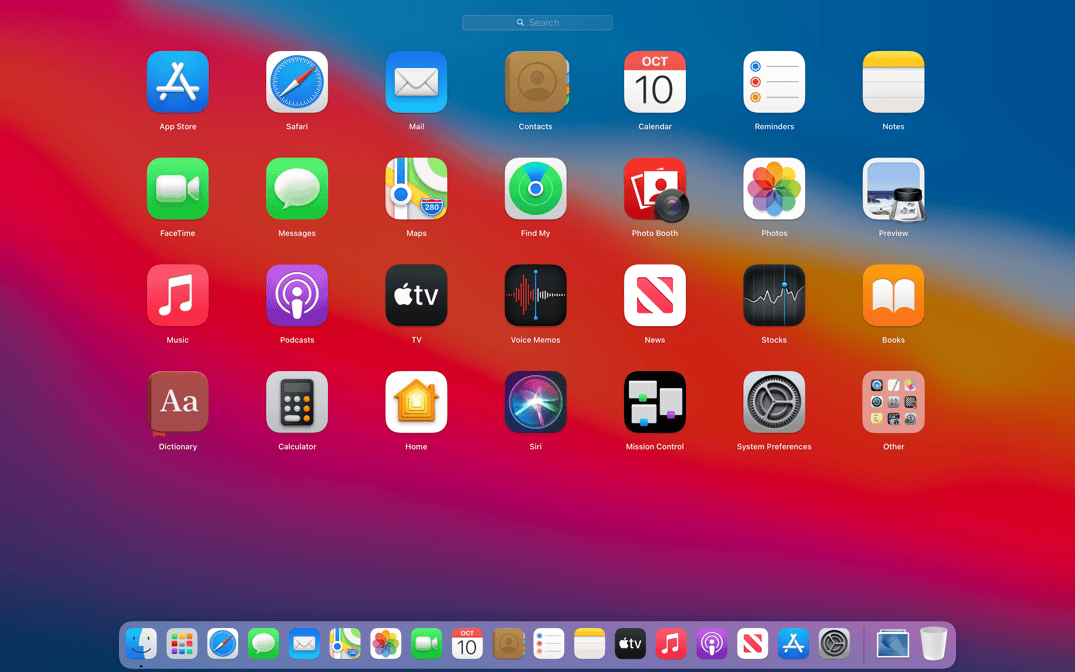Open Podcasts in the Launchpad grid
Image resolution: width=1075 pixels, height=672 pixels.
tap(297, 296)
